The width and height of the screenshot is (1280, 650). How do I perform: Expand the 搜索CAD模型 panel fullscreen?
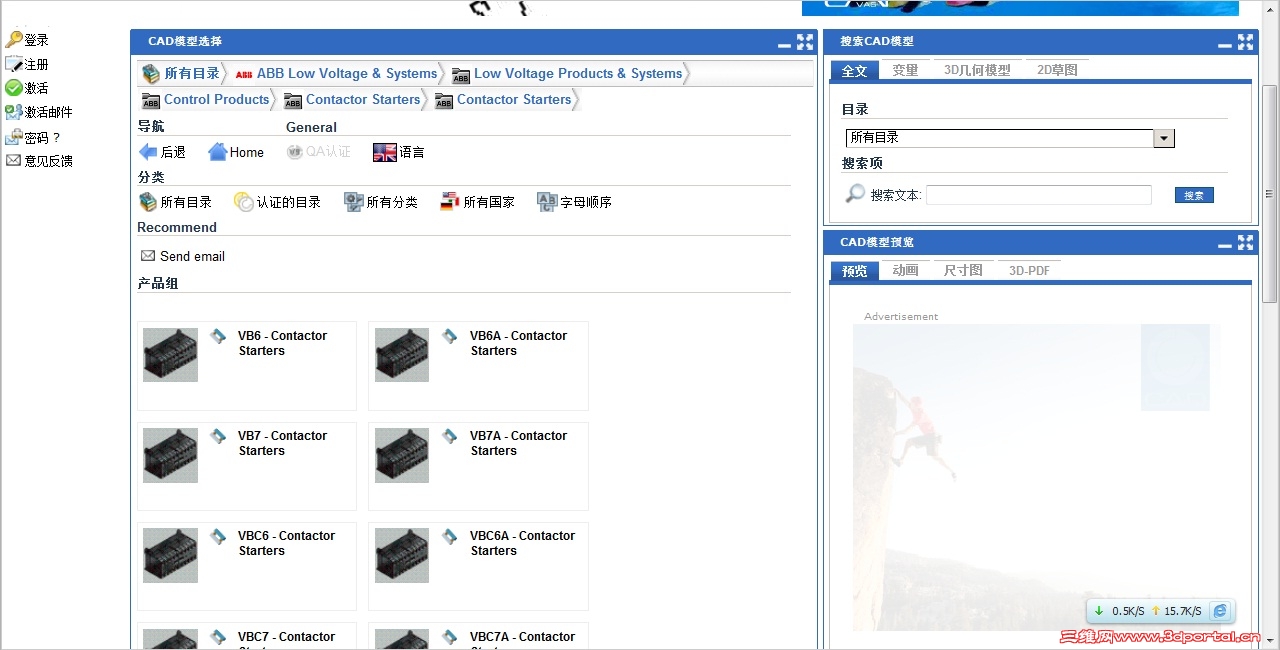click(x=1245, y=42)
